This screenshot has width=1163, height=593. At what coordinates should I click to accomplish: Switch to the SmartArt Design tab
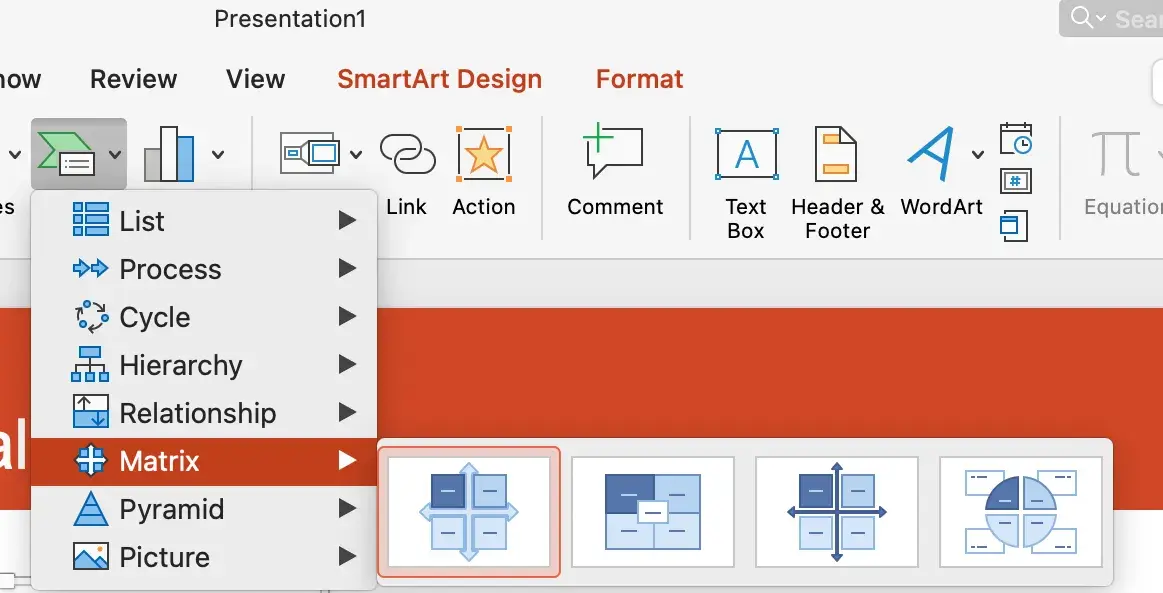pos(439,79)
